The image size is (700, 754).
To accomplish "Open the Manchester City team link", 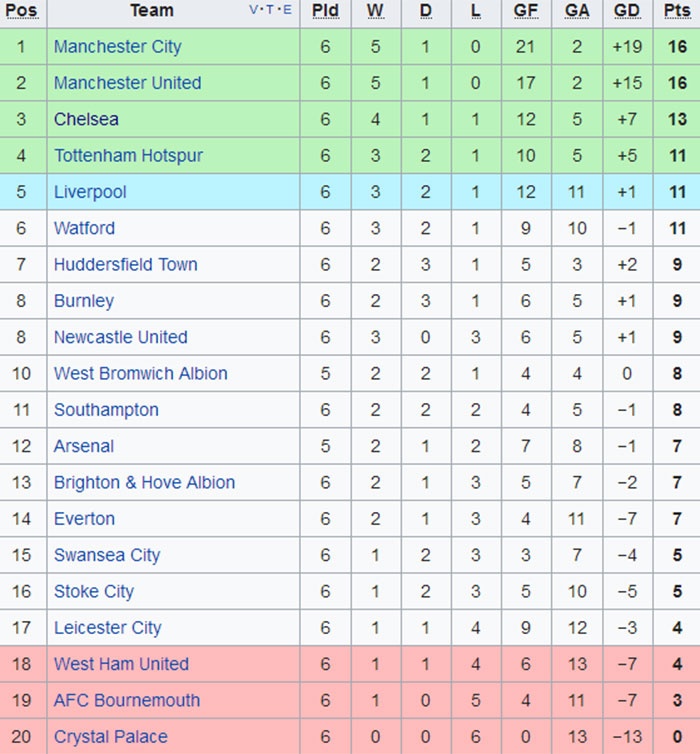I will 117,47.
